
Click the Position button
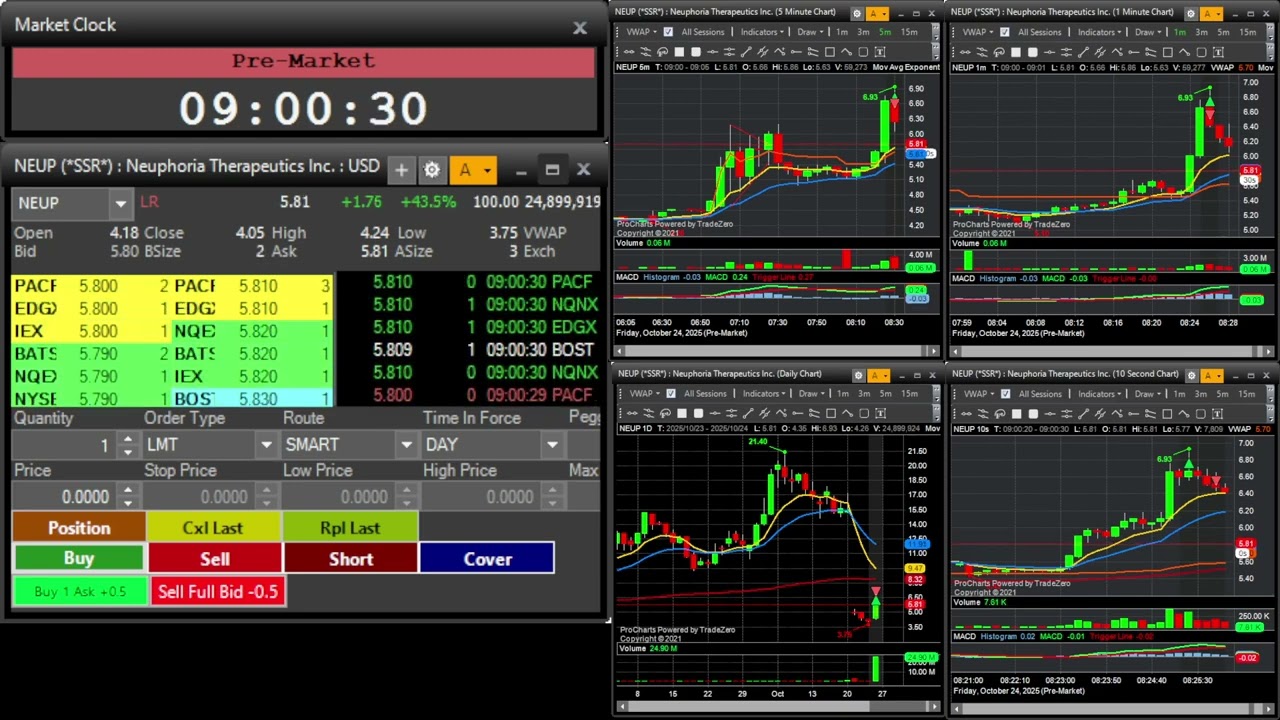tap(79, 527)
